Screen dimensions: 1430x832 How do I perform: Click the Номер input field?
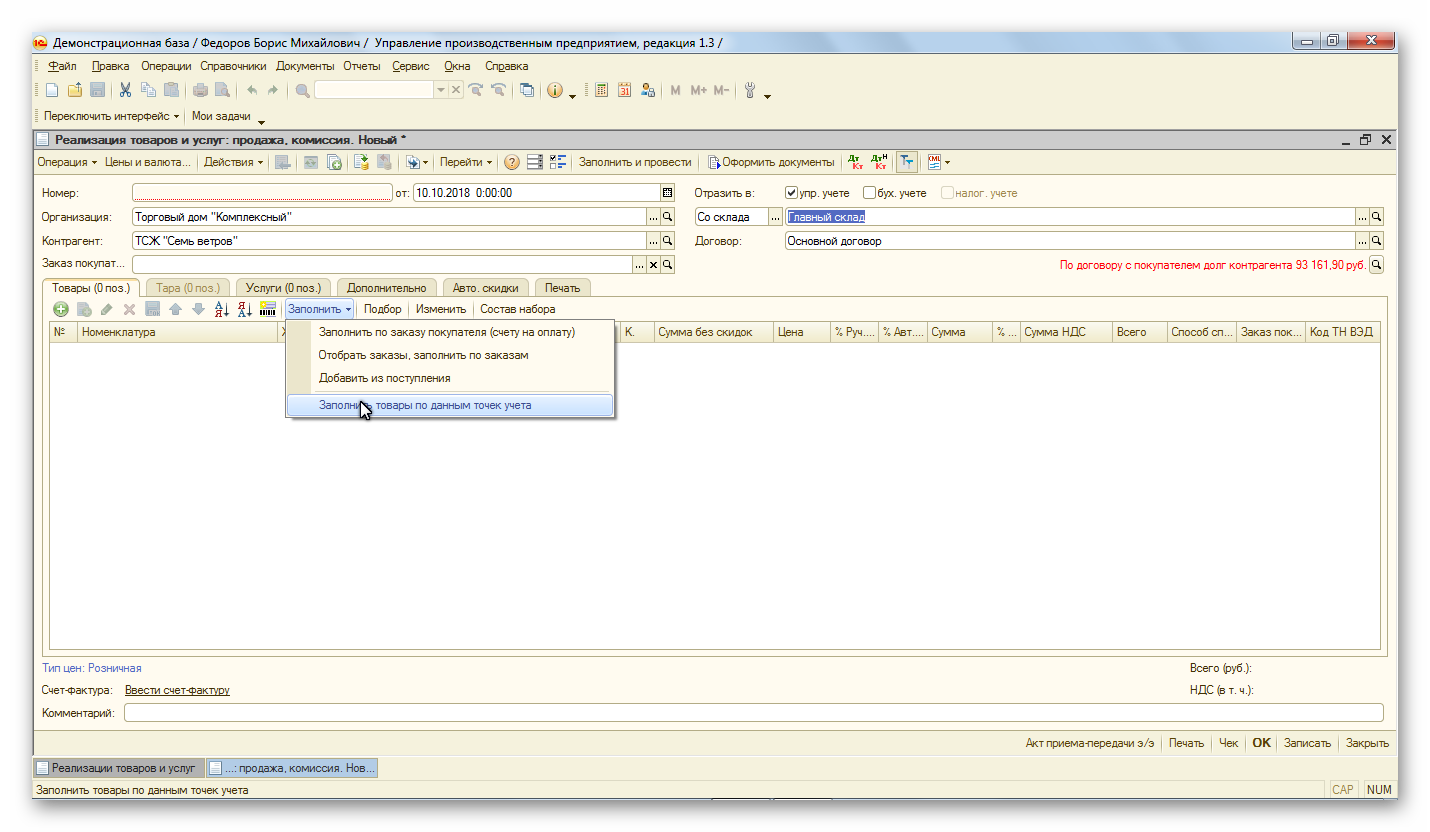coord(263,193)
